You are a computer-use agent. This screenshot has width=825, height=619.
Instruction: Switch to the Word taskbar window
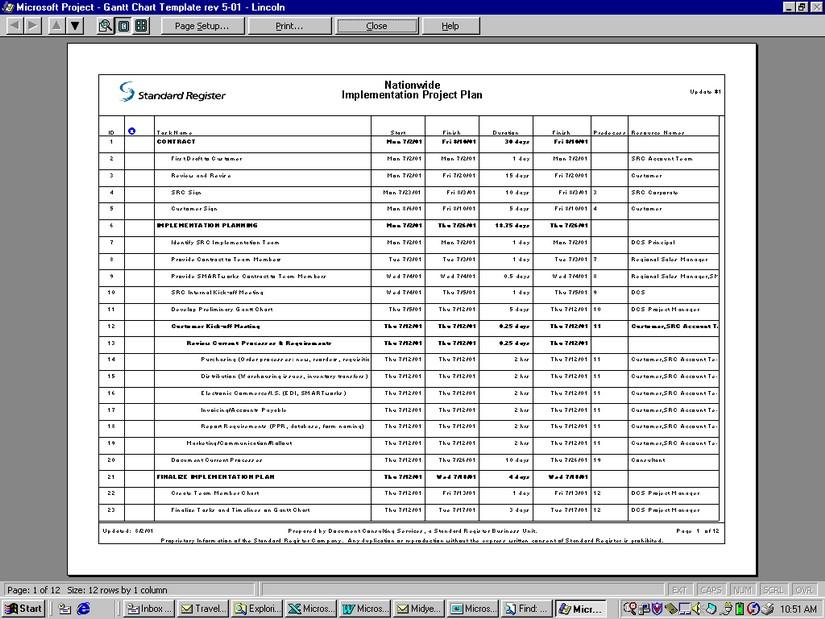[365, 608]
